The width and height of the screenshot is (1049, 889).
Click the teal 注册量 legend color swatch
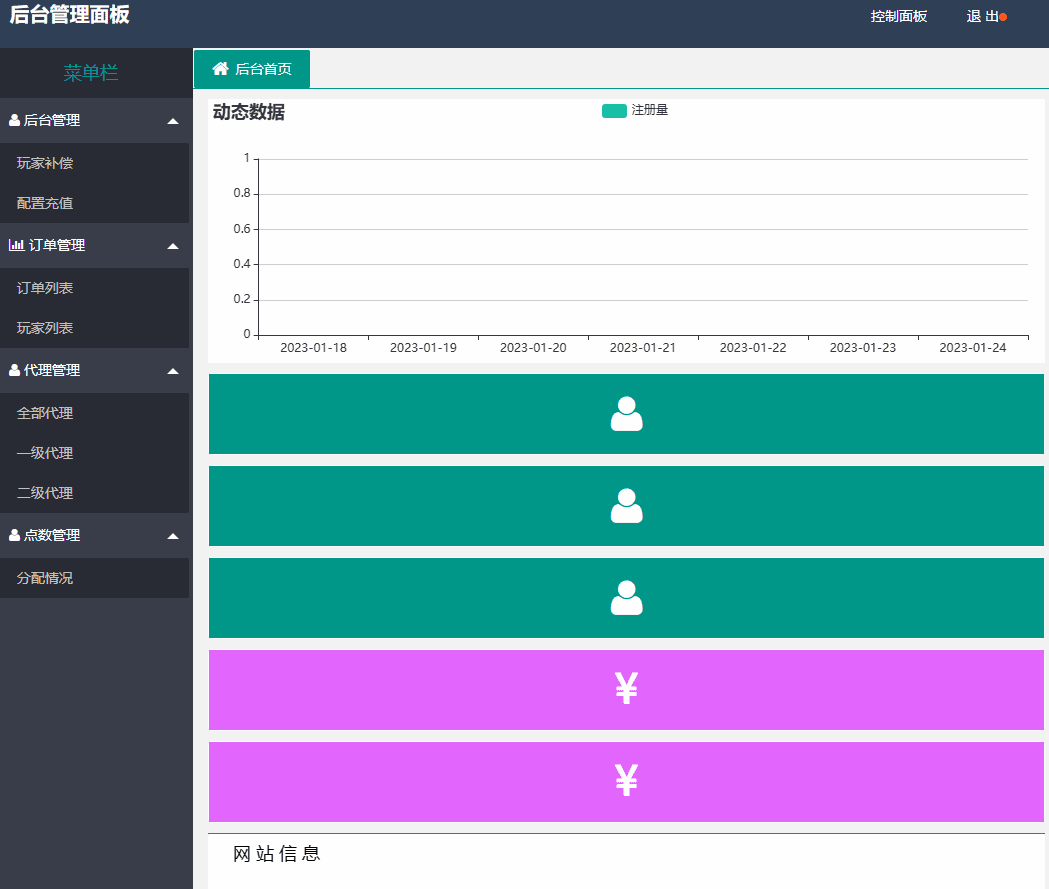614,110
